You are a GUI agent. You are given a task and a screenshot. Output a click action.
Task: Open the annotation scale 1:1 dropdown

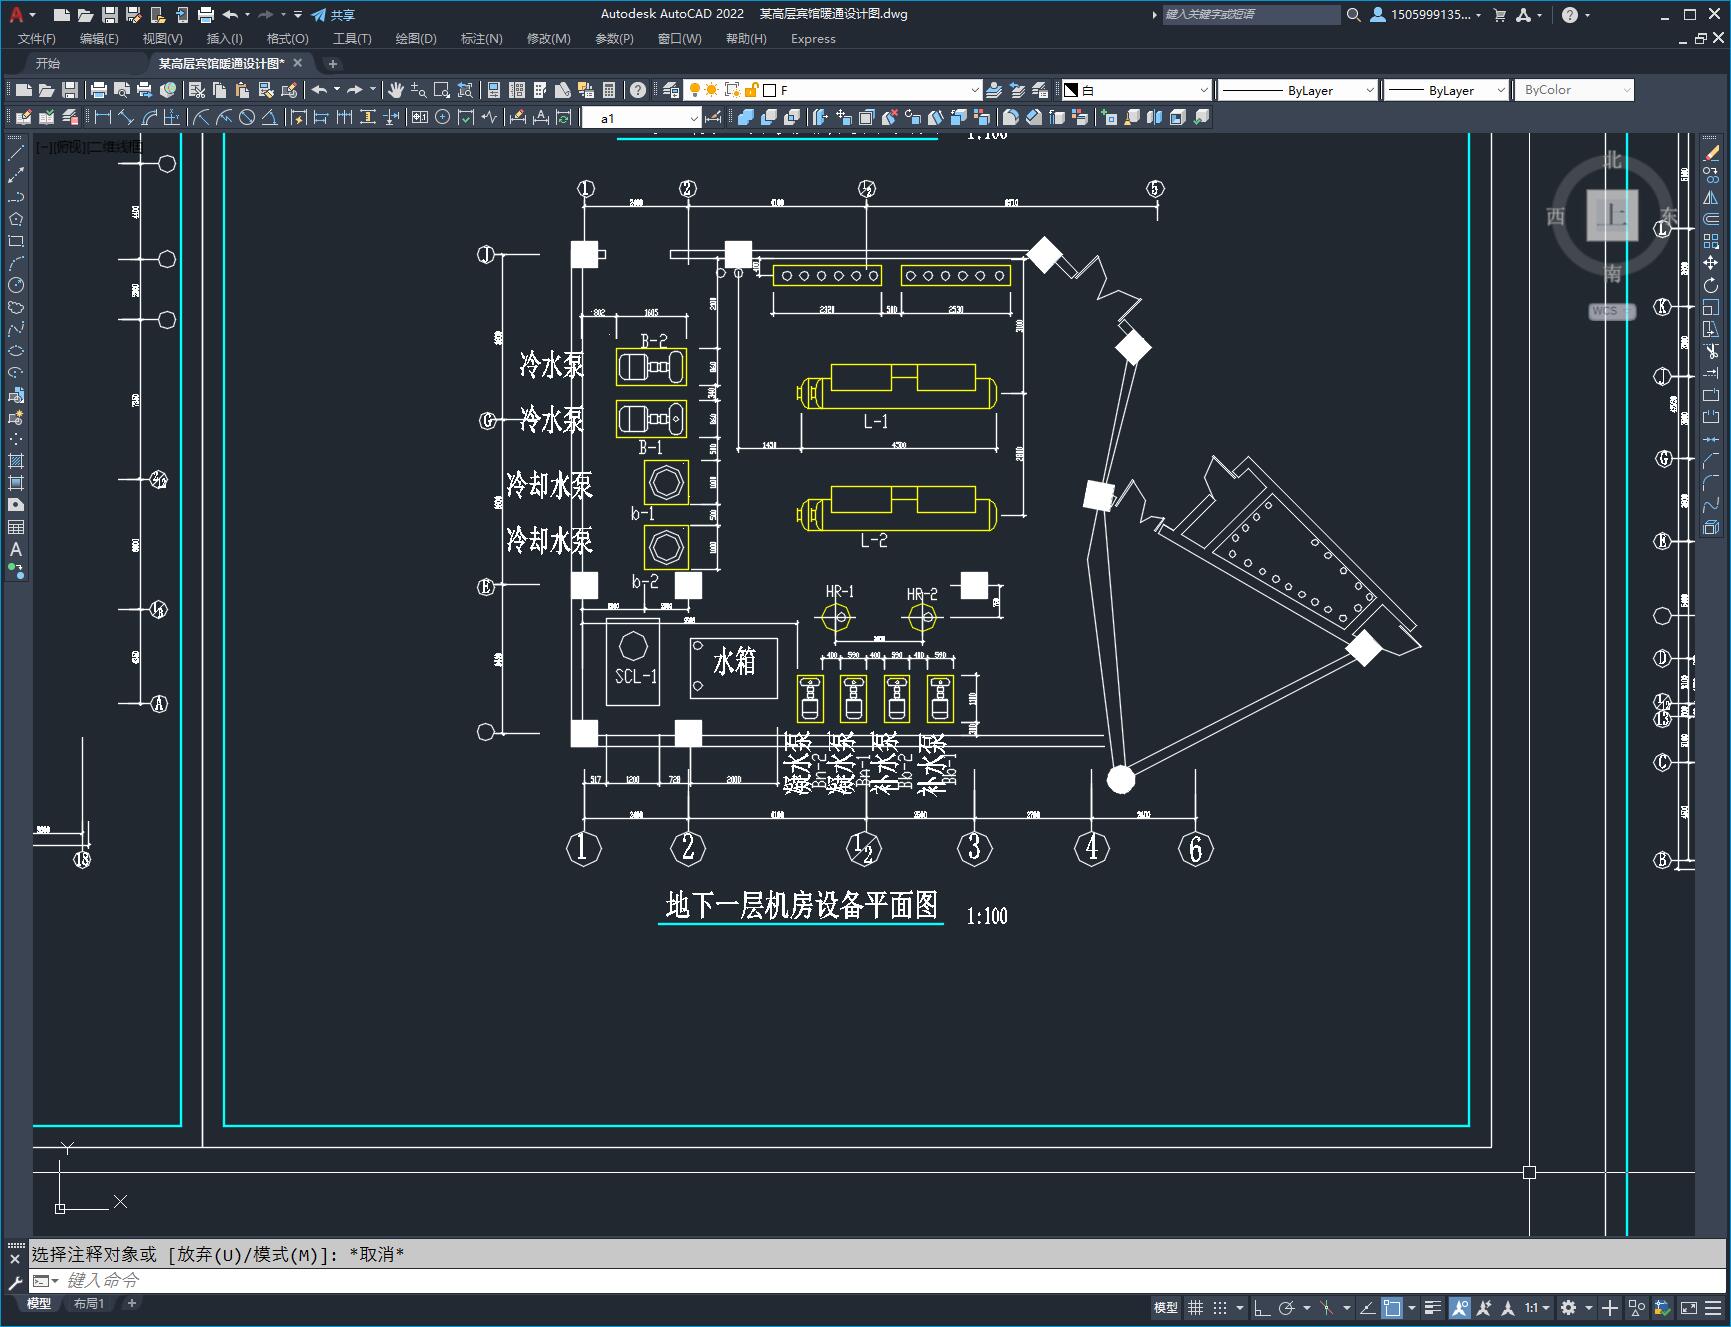pyautogui.click(x=1538, y=1308)
